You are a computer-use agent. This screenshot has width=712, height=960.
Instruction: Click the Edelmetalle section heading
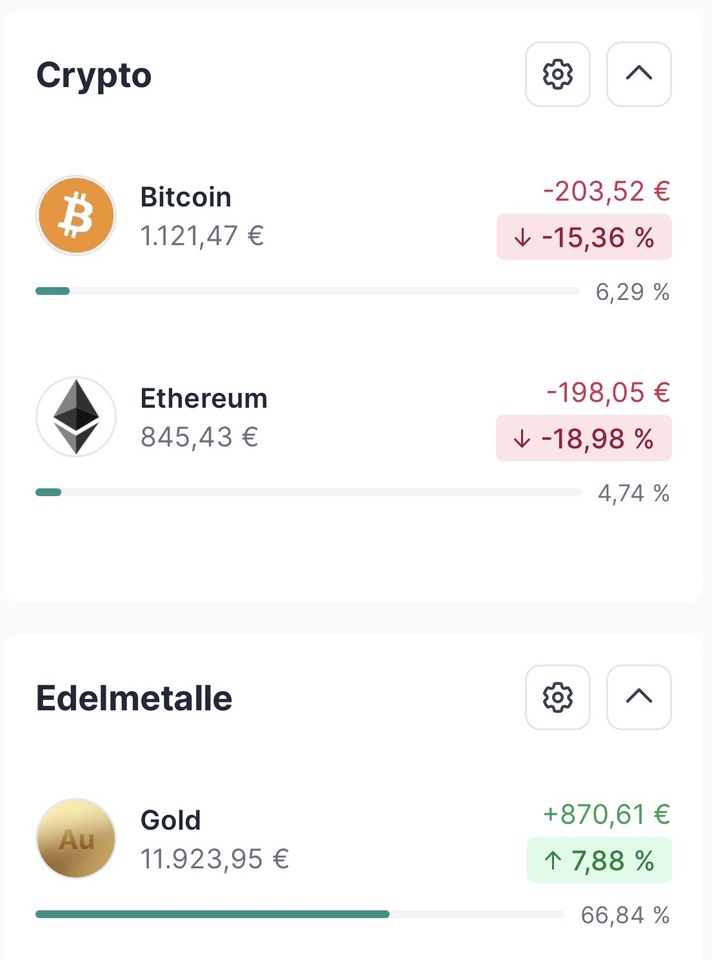(134, 698)
